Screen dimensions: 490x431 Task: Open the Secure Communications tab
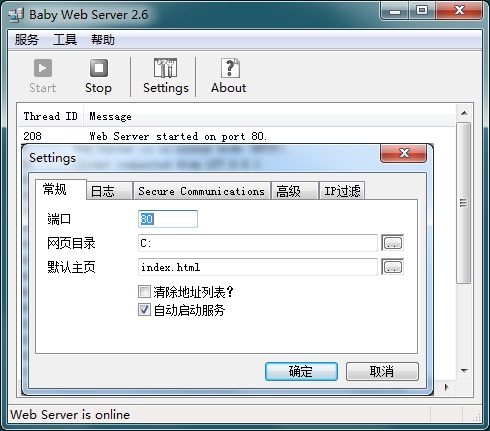(x=202, y=191)
